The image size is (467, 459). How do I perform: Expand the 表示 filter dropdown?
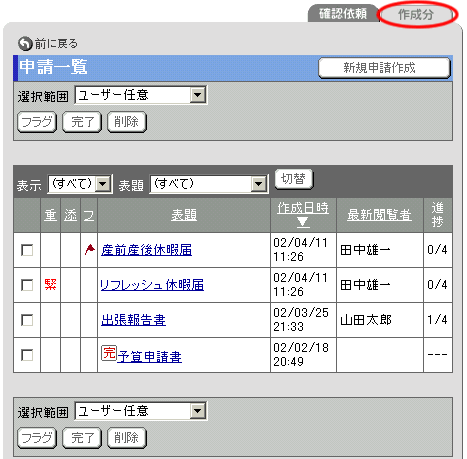click(80, 184)
